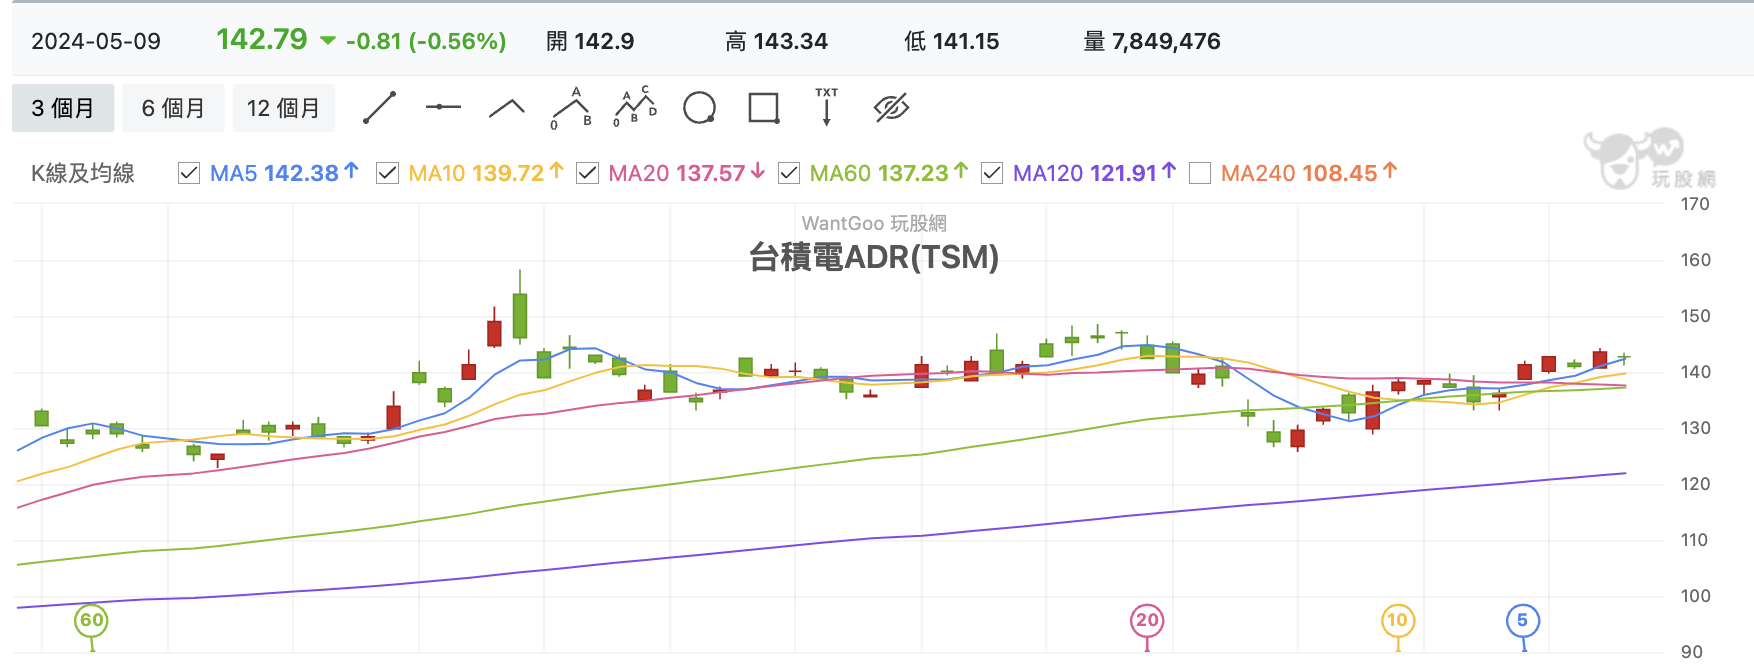Viewport: 1754px width, 670px height.
Task: Uncheck the MA20 moving average checkbox
Action: point(588,173)
